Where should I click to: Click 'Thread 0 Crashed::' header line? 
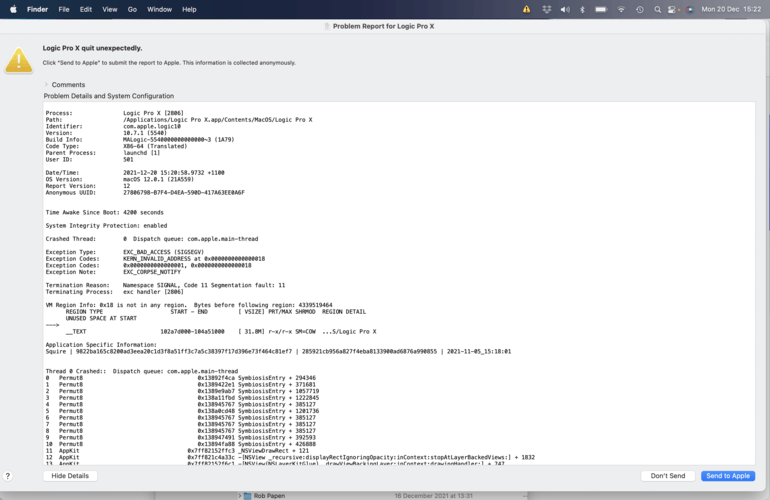[x=141, y=372]
